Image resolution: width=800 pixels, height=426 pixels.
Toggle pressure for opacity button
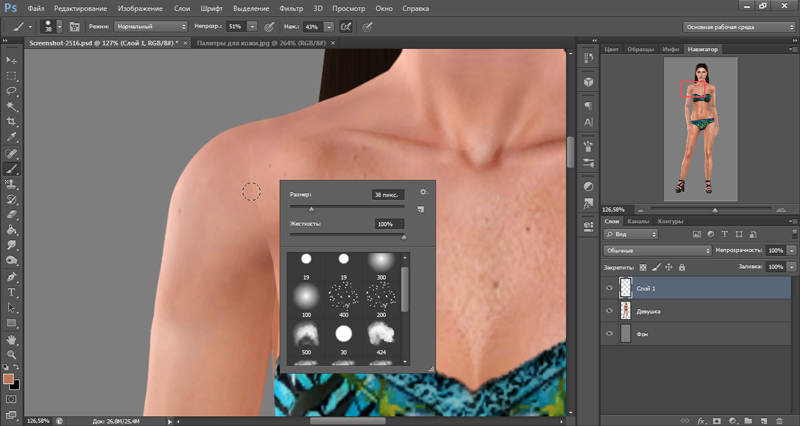click(269, 27)
